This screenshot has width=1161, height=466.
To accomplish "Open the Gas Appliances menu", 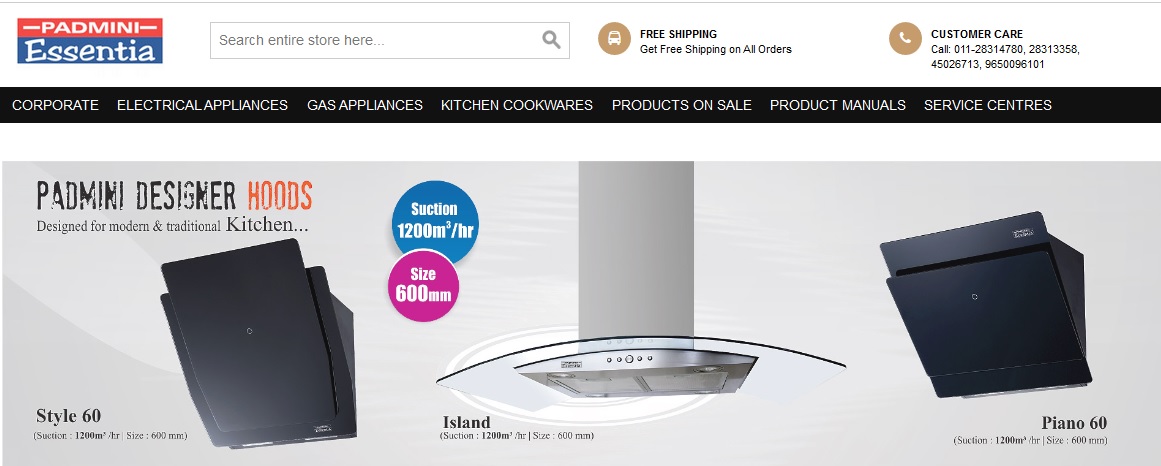I will tap(365, 105).
